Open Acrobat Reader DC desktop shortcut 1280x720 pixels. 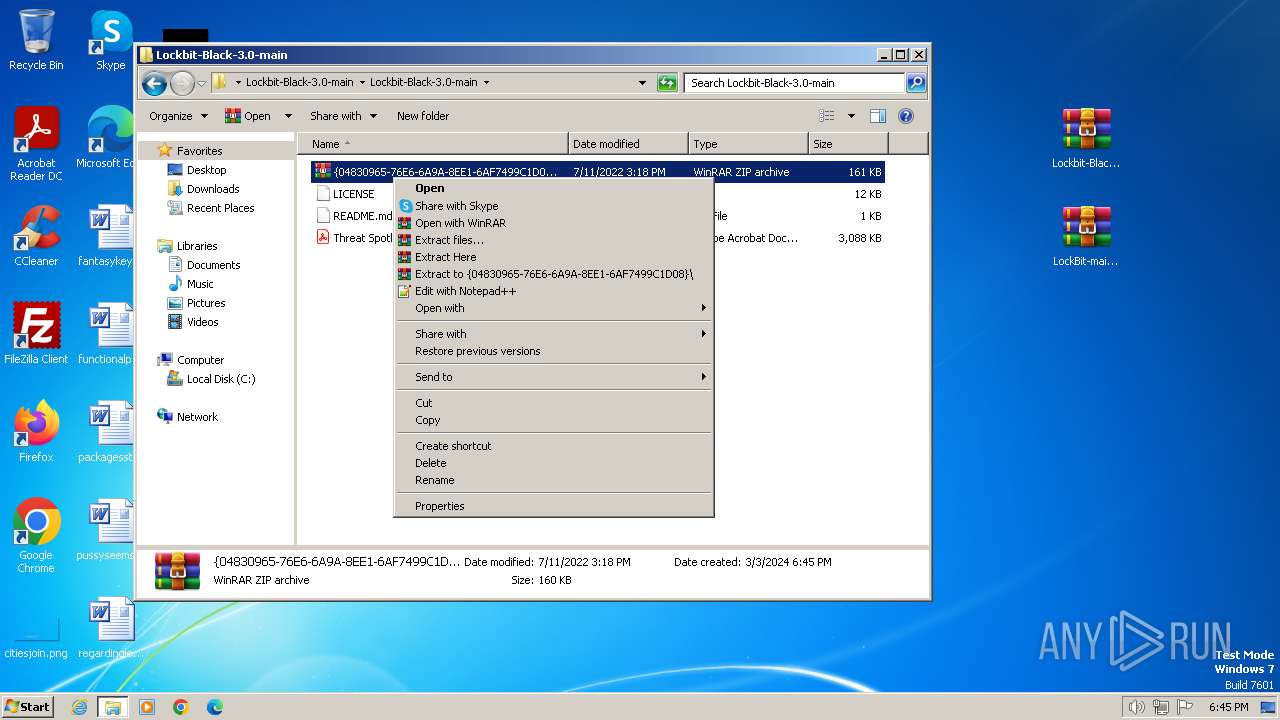36,143
